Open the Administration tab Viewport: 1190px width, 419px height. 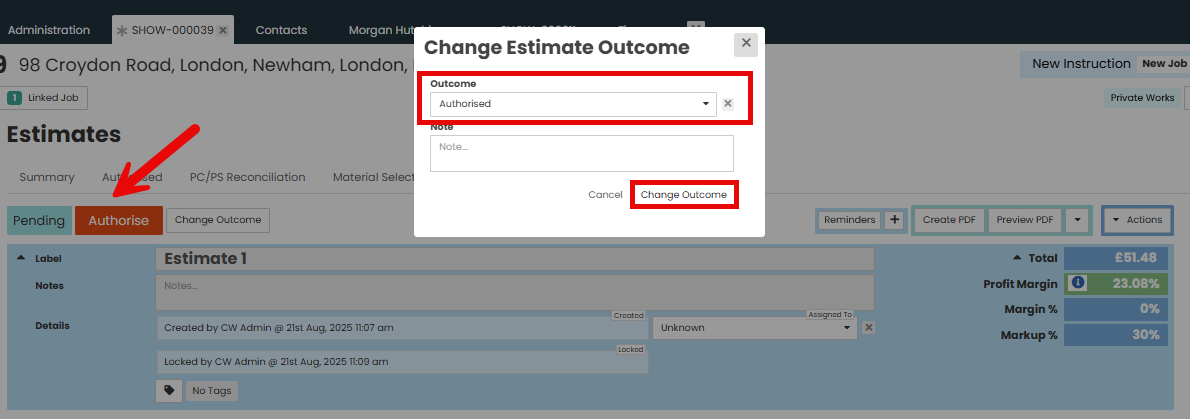click(x=49, y=30)
